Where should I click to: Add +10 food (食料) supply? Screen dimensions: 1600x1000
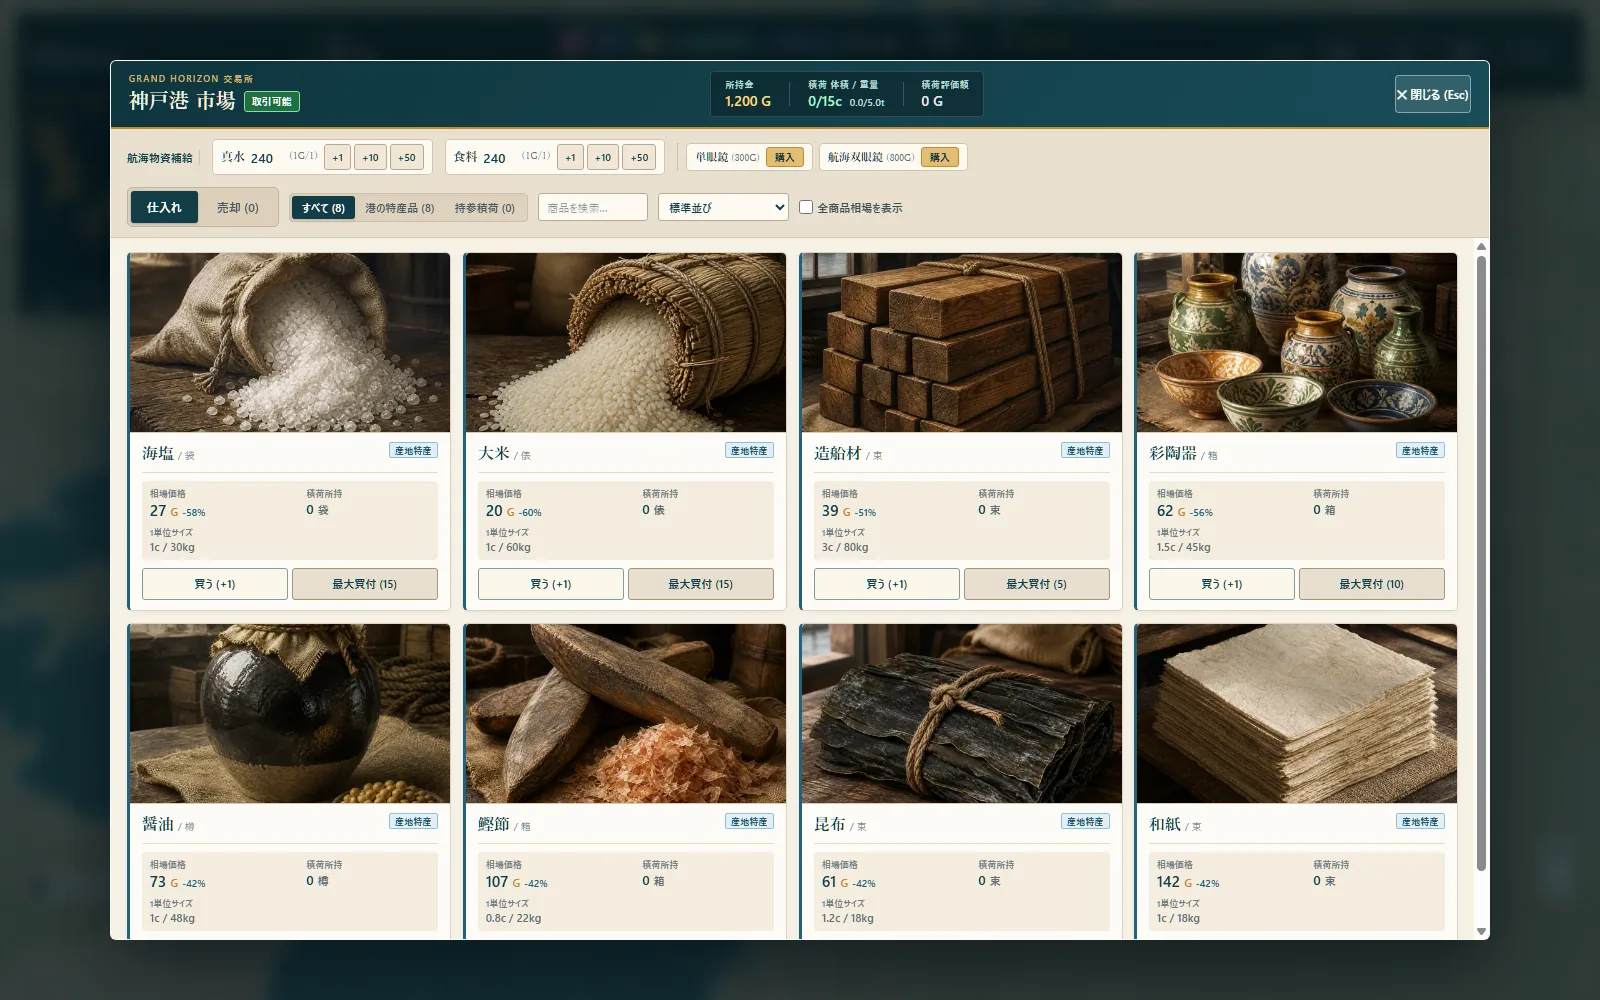pos(603,157)
